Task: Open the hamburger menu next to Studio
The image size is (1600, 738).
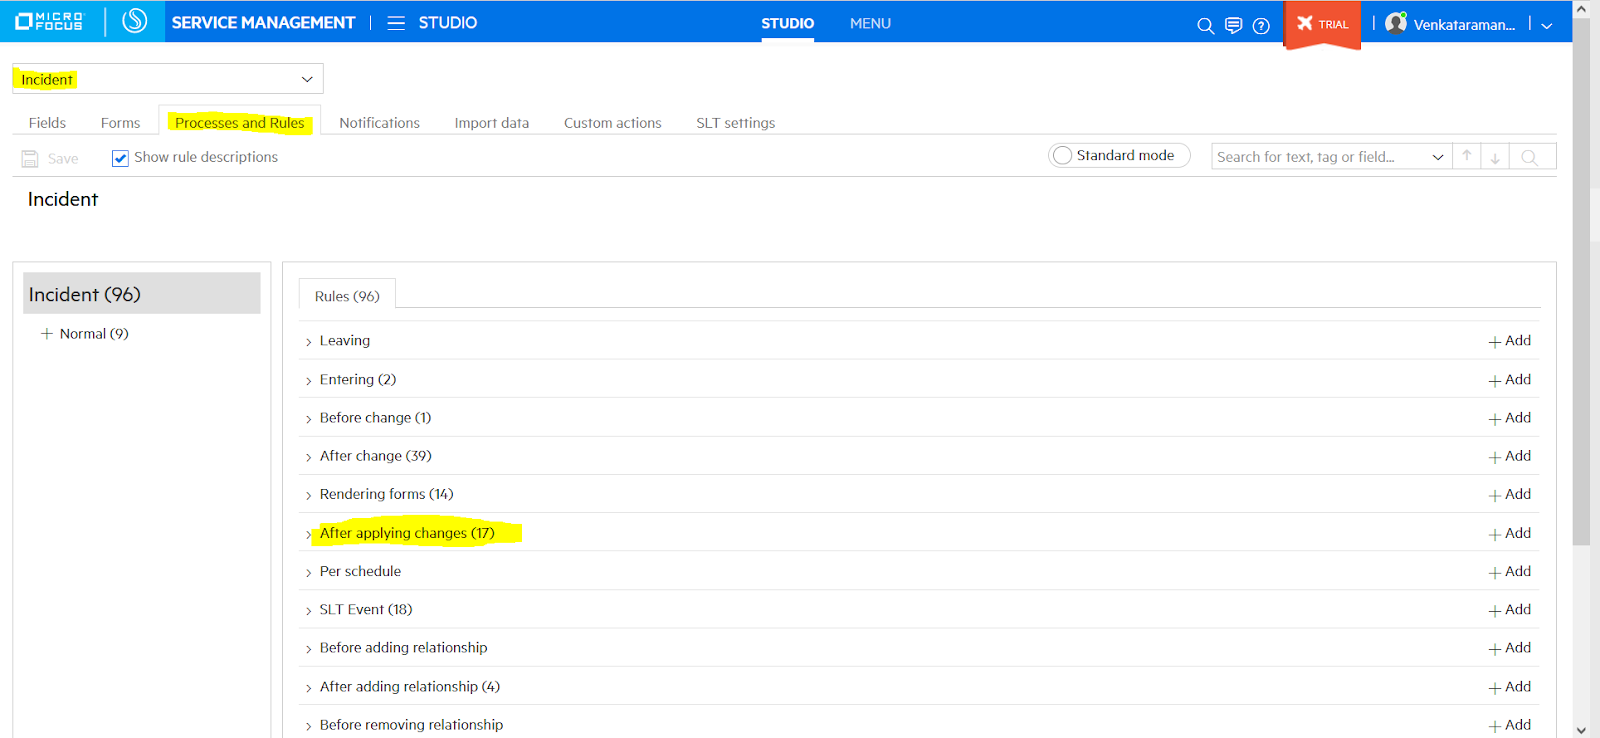Action: point(396,22)
